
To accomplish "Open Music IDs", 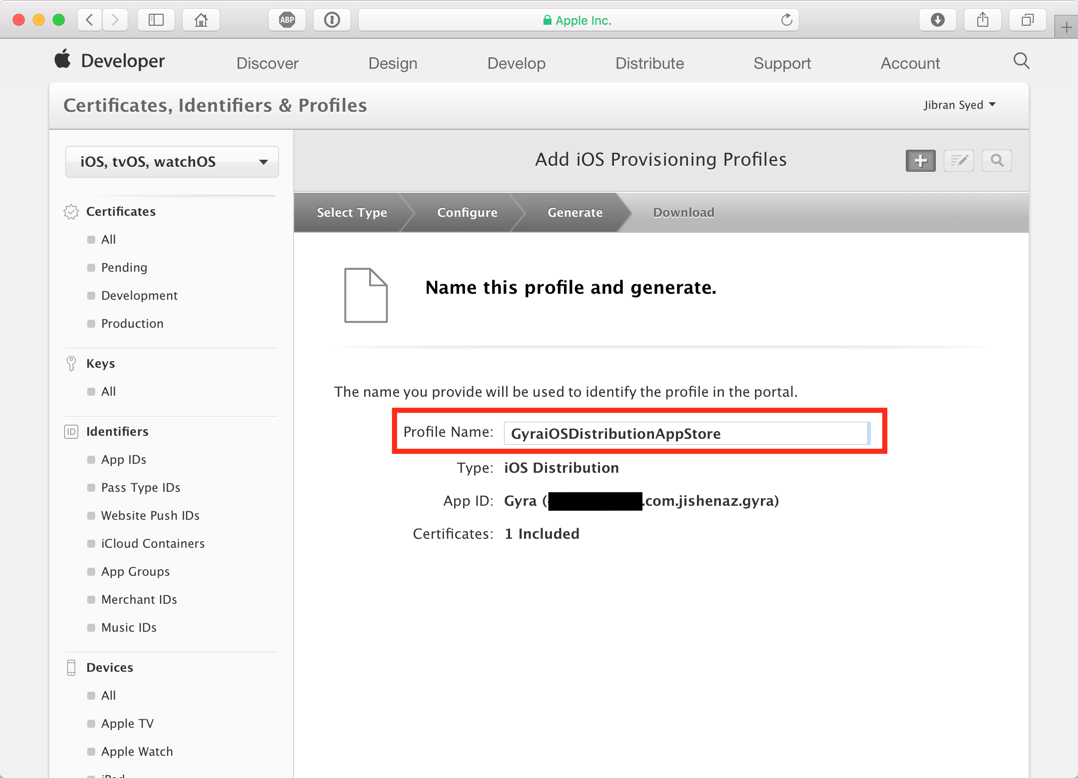I will (x=129, y=627).
